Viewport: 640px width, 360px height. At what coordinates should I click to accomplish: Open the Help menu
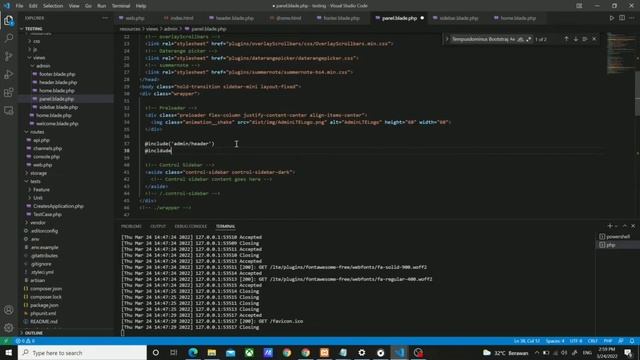(x=141, y=6)
